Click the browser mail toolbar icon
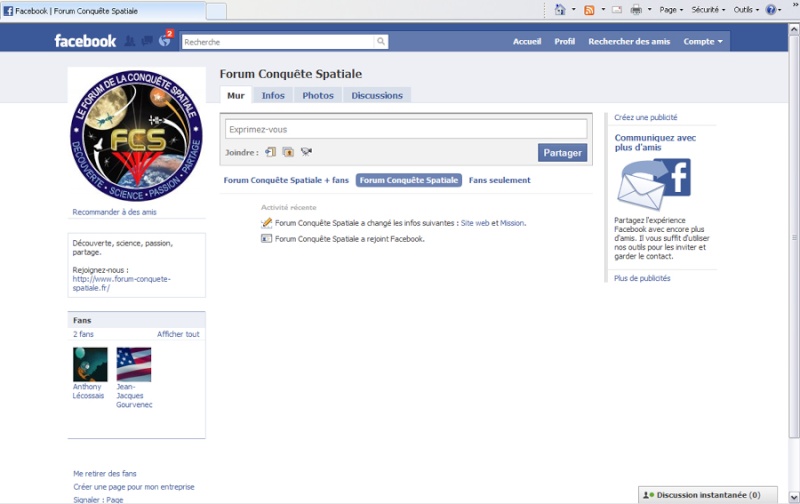The width and height of the screenshot is (800, 504). coord(617,10)
